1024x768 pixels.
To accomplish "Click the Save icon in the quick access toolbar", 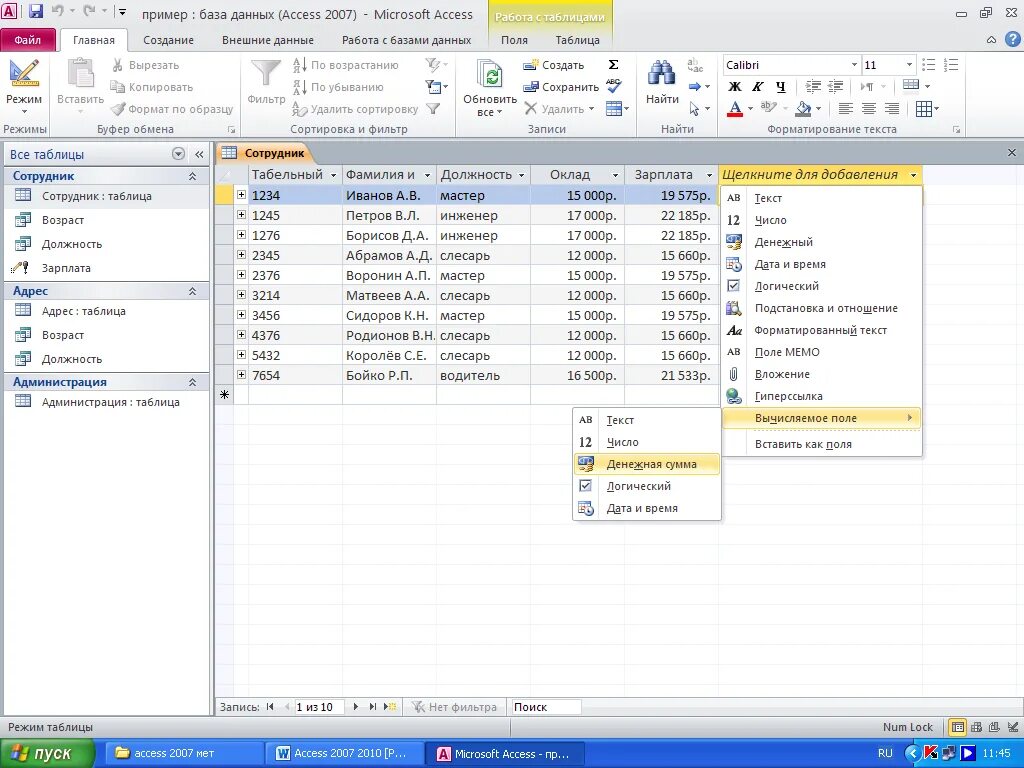I will coord(36,11).
